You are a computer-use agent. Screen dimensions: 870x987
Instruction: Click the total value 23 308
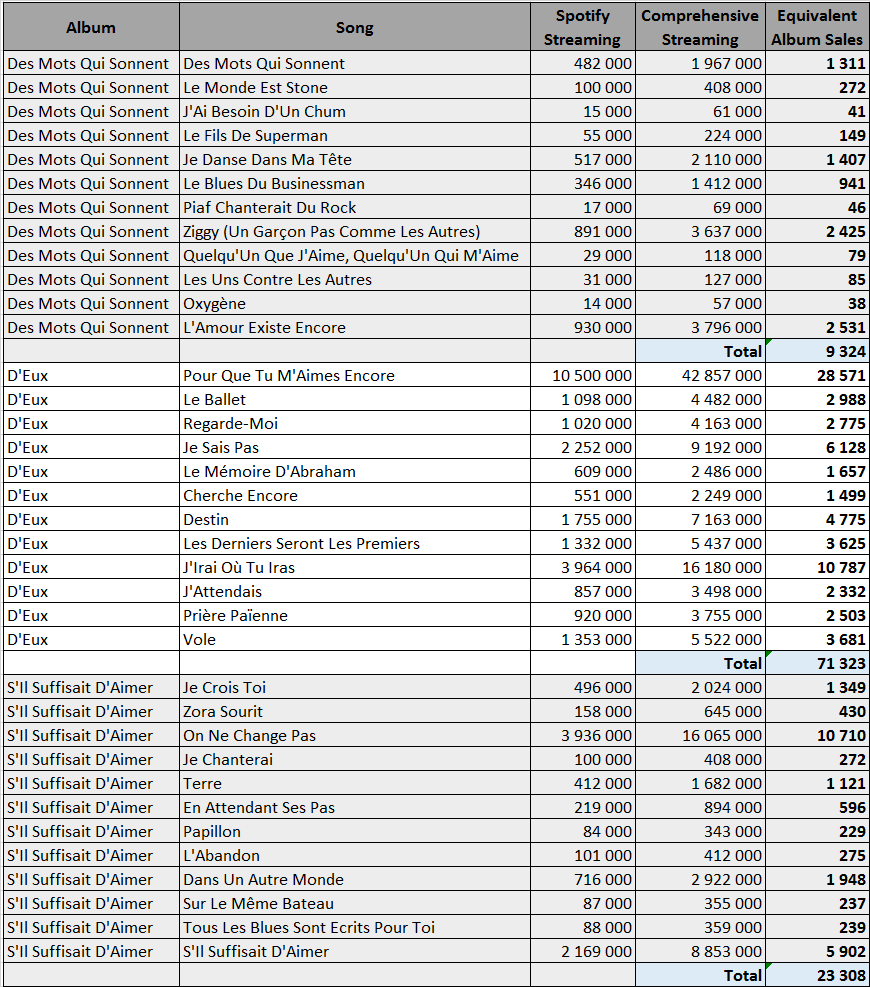(x=817, y=976)
